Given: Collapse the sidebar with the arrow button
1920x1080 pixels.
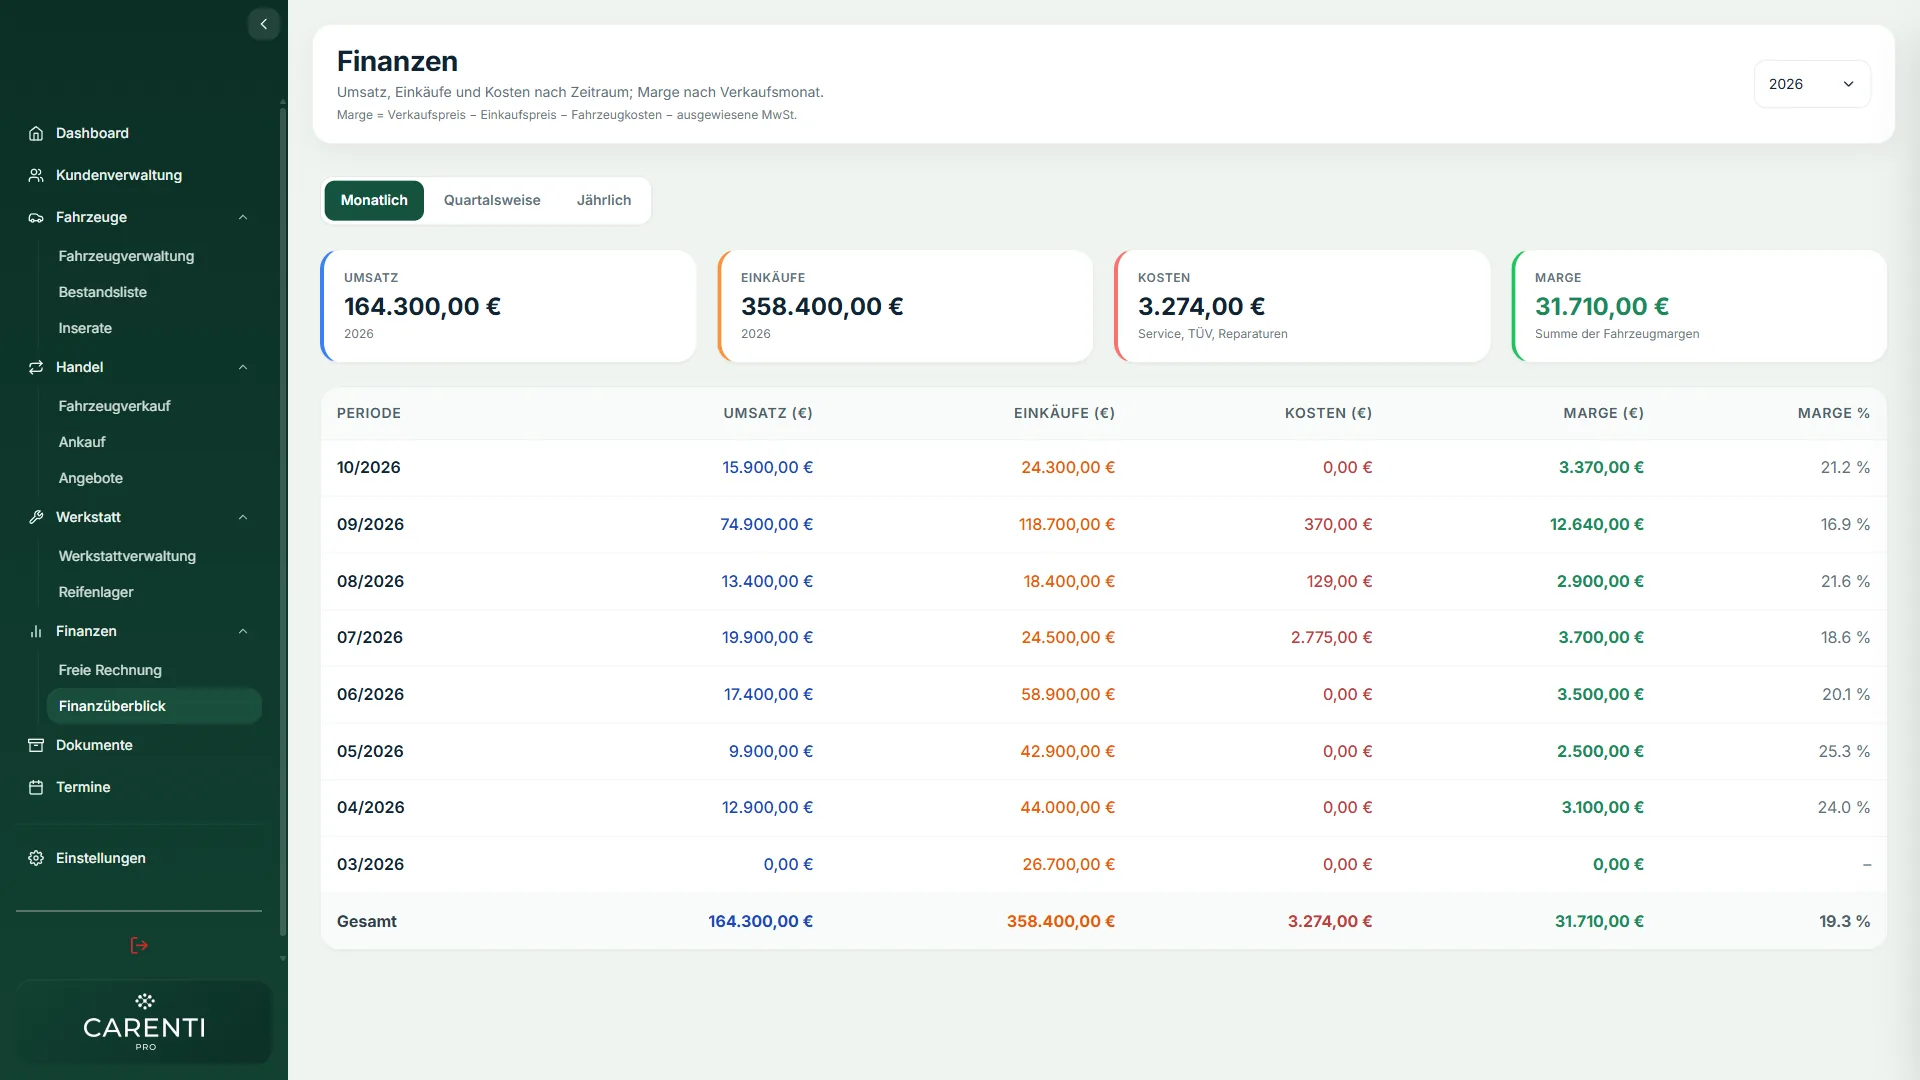Looking at the screenshot, I should pyautogui.click(x=263, y=24).
